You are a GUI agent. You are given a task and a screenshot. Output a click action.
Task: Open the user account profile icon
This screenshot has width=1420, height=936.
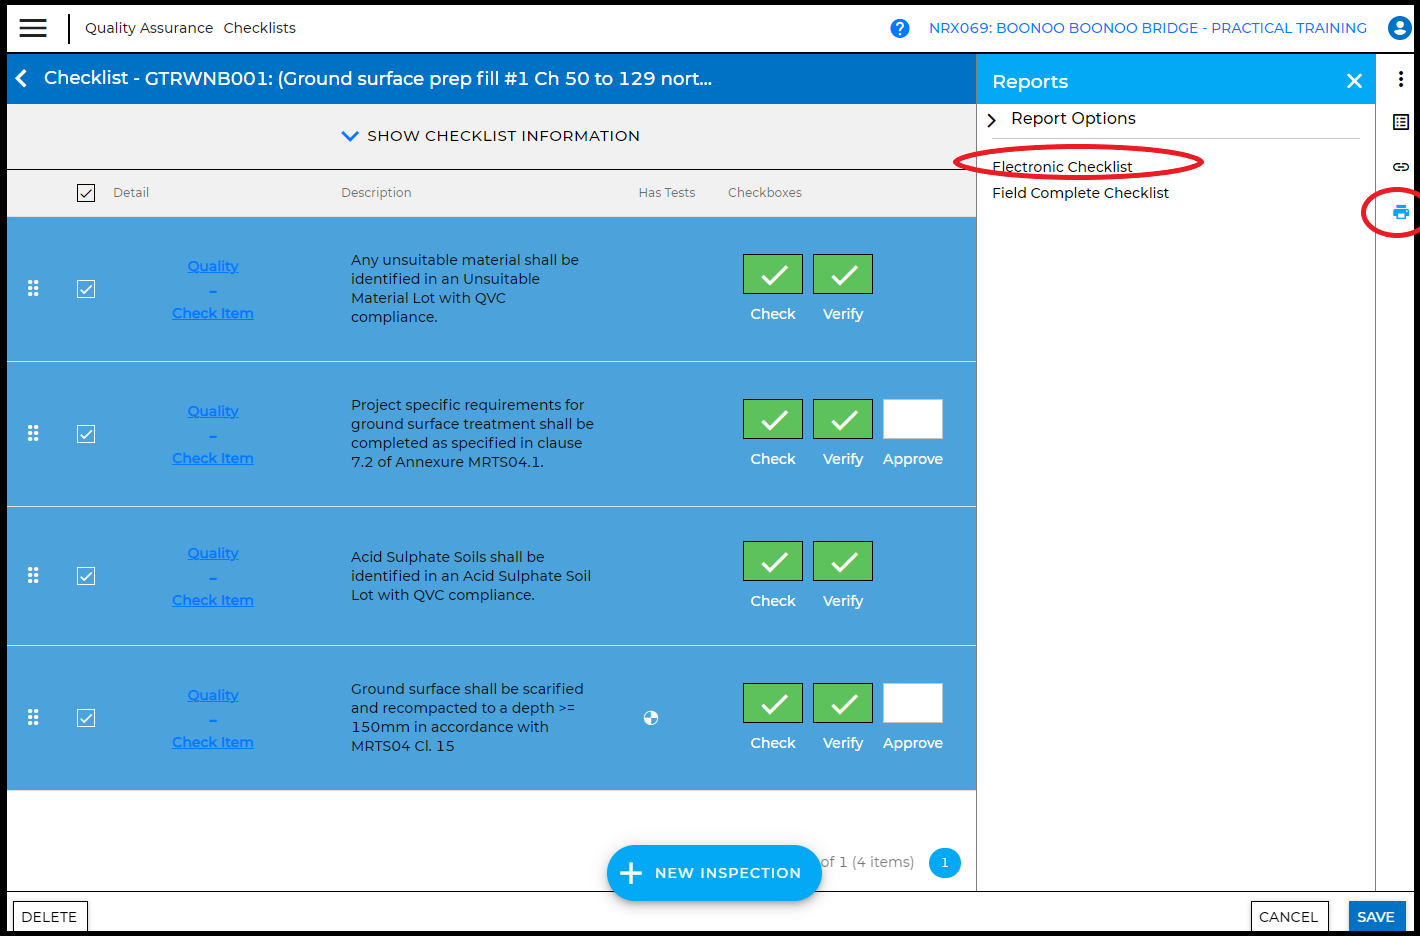click(1399, 28)
